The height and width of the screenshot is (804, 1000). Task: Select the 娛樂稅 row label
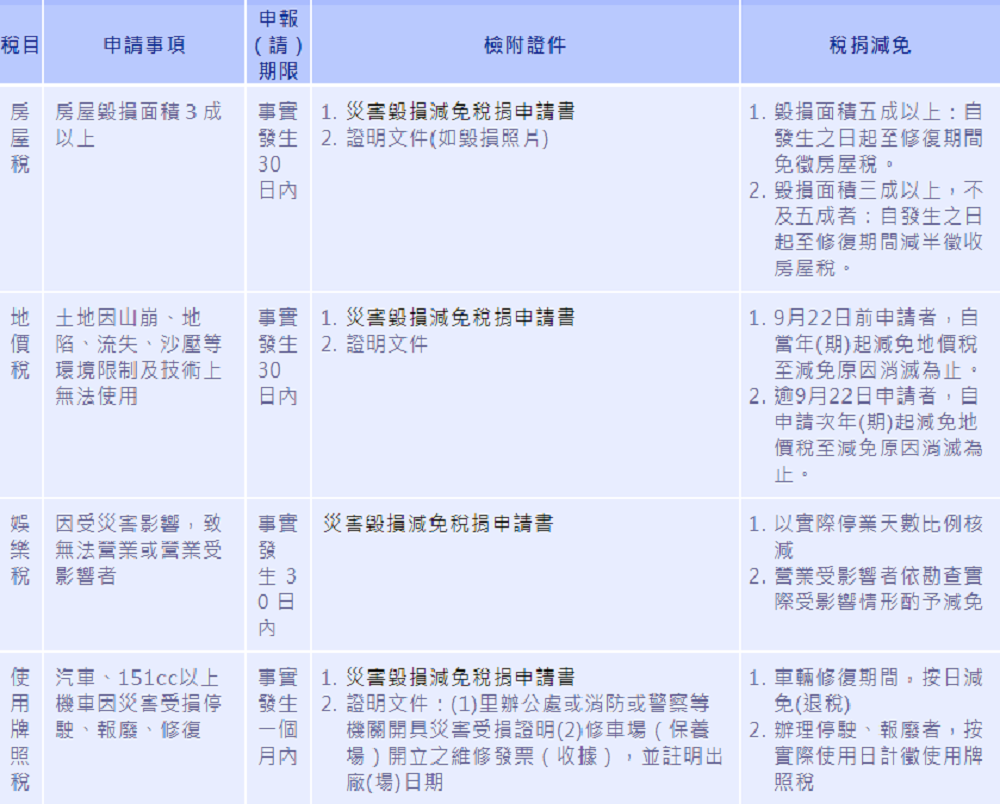[20, 550]
